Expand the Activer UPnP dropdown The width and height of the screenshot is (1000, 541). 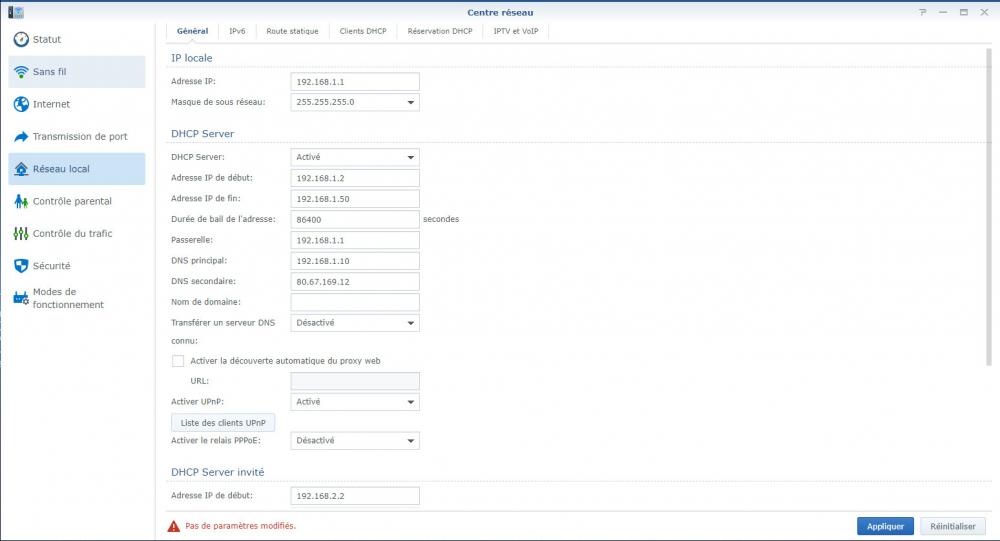tap(355, 402)
